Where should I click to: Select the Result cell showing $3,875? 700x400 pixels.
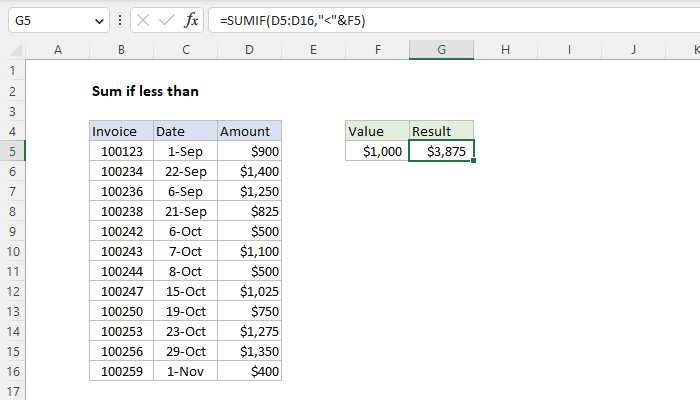coord(441,151)
